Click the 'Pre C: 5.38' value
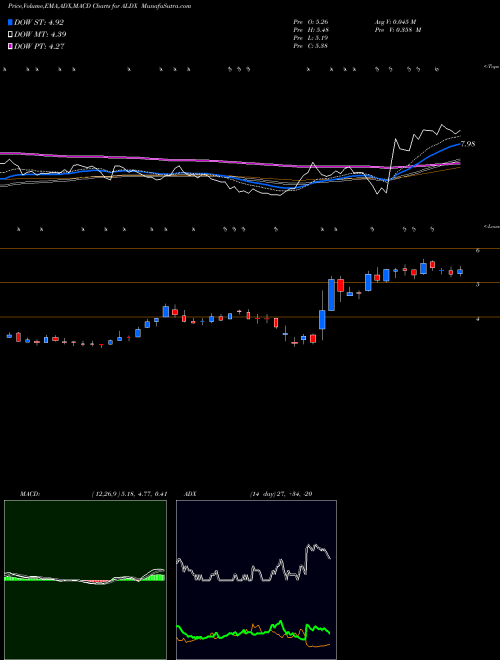 click(311, 46)
